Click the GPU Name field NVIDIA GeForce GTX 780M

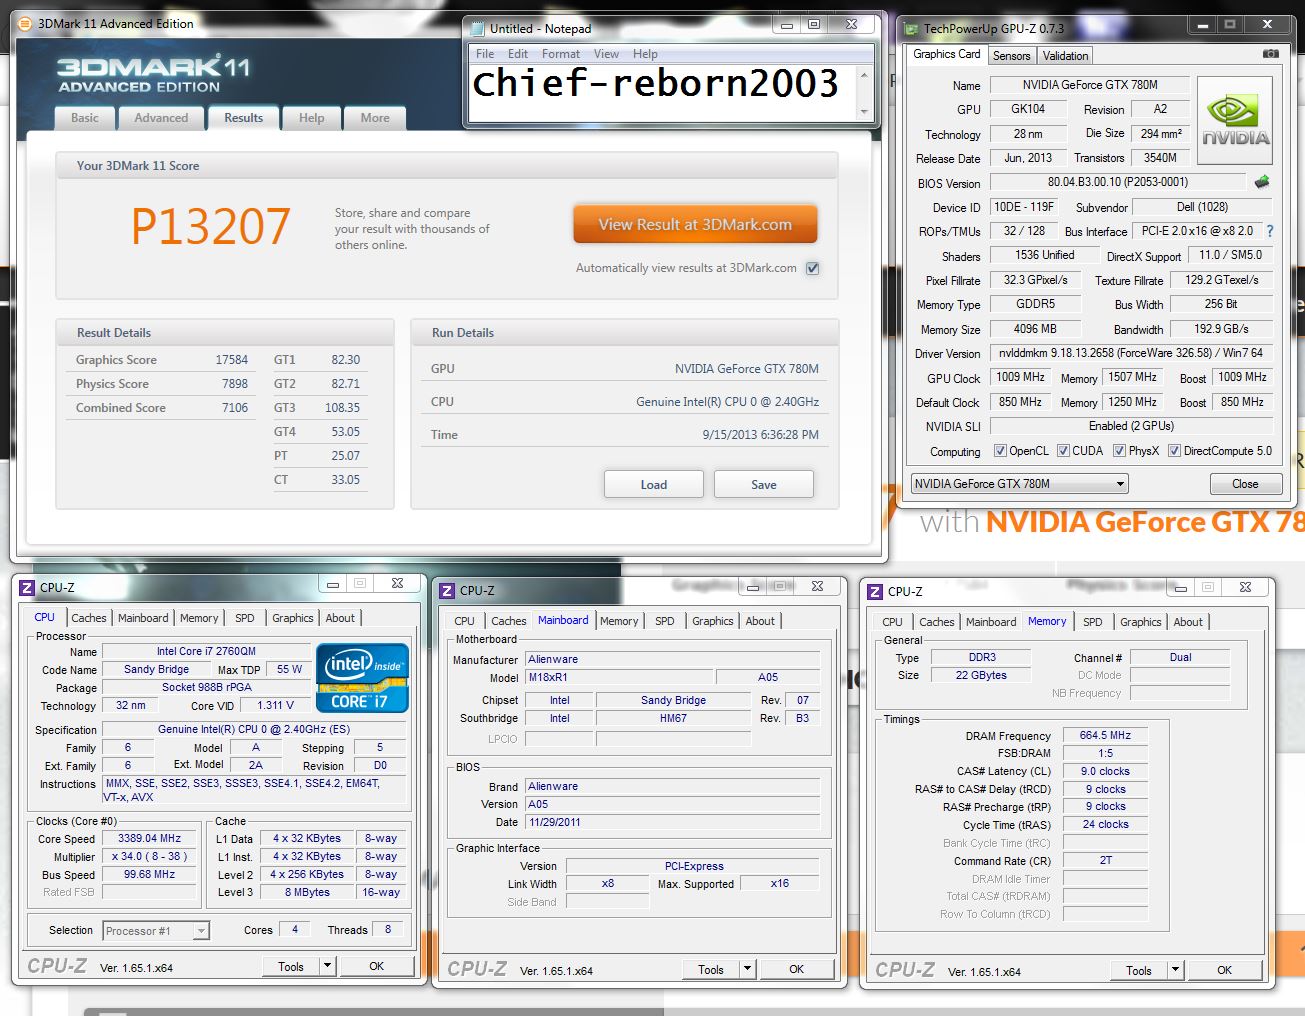[x=1090, y=85]
